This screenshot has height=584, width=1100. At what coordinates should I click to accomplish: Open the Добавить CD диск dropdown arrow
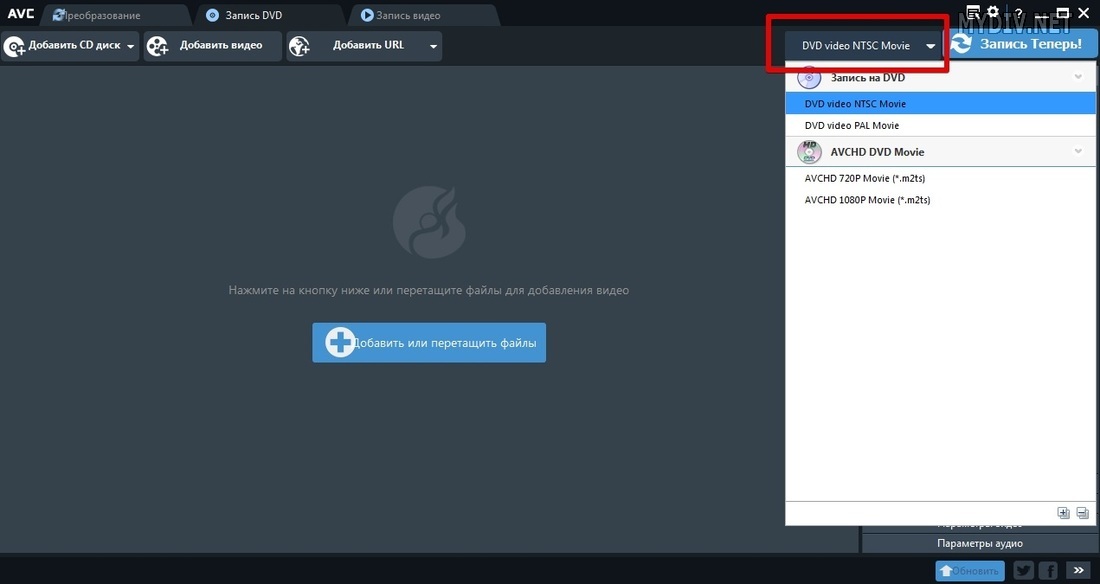point(130,46)
